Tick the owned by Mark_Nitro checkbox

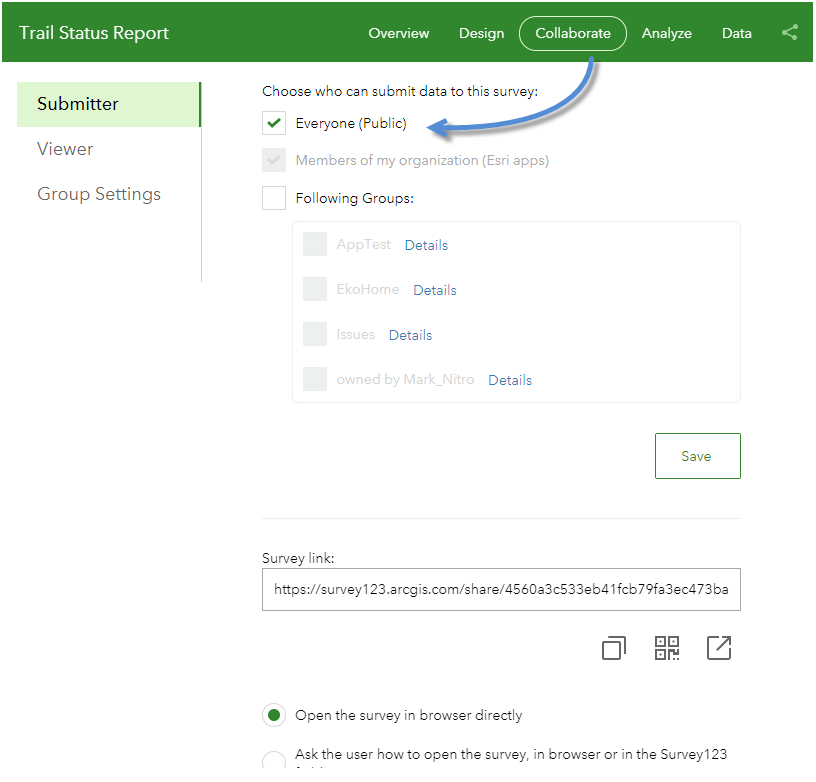(315, 379)
